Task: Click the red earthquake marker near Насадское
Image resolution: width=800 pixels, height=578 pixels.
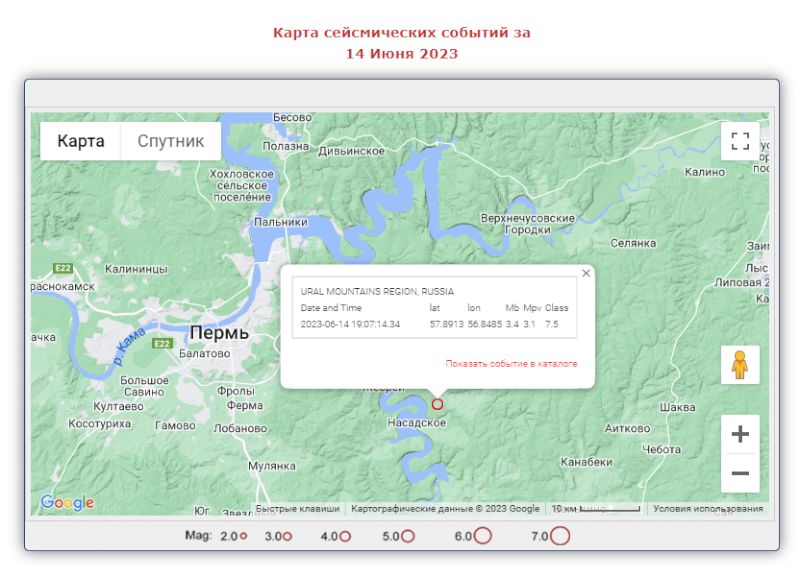Action: [x=437, y=404]
